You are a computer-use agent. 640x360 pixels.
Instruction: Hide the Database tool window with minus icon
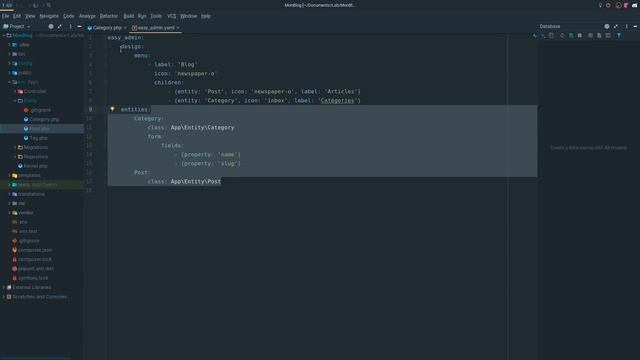pos(635,27)
